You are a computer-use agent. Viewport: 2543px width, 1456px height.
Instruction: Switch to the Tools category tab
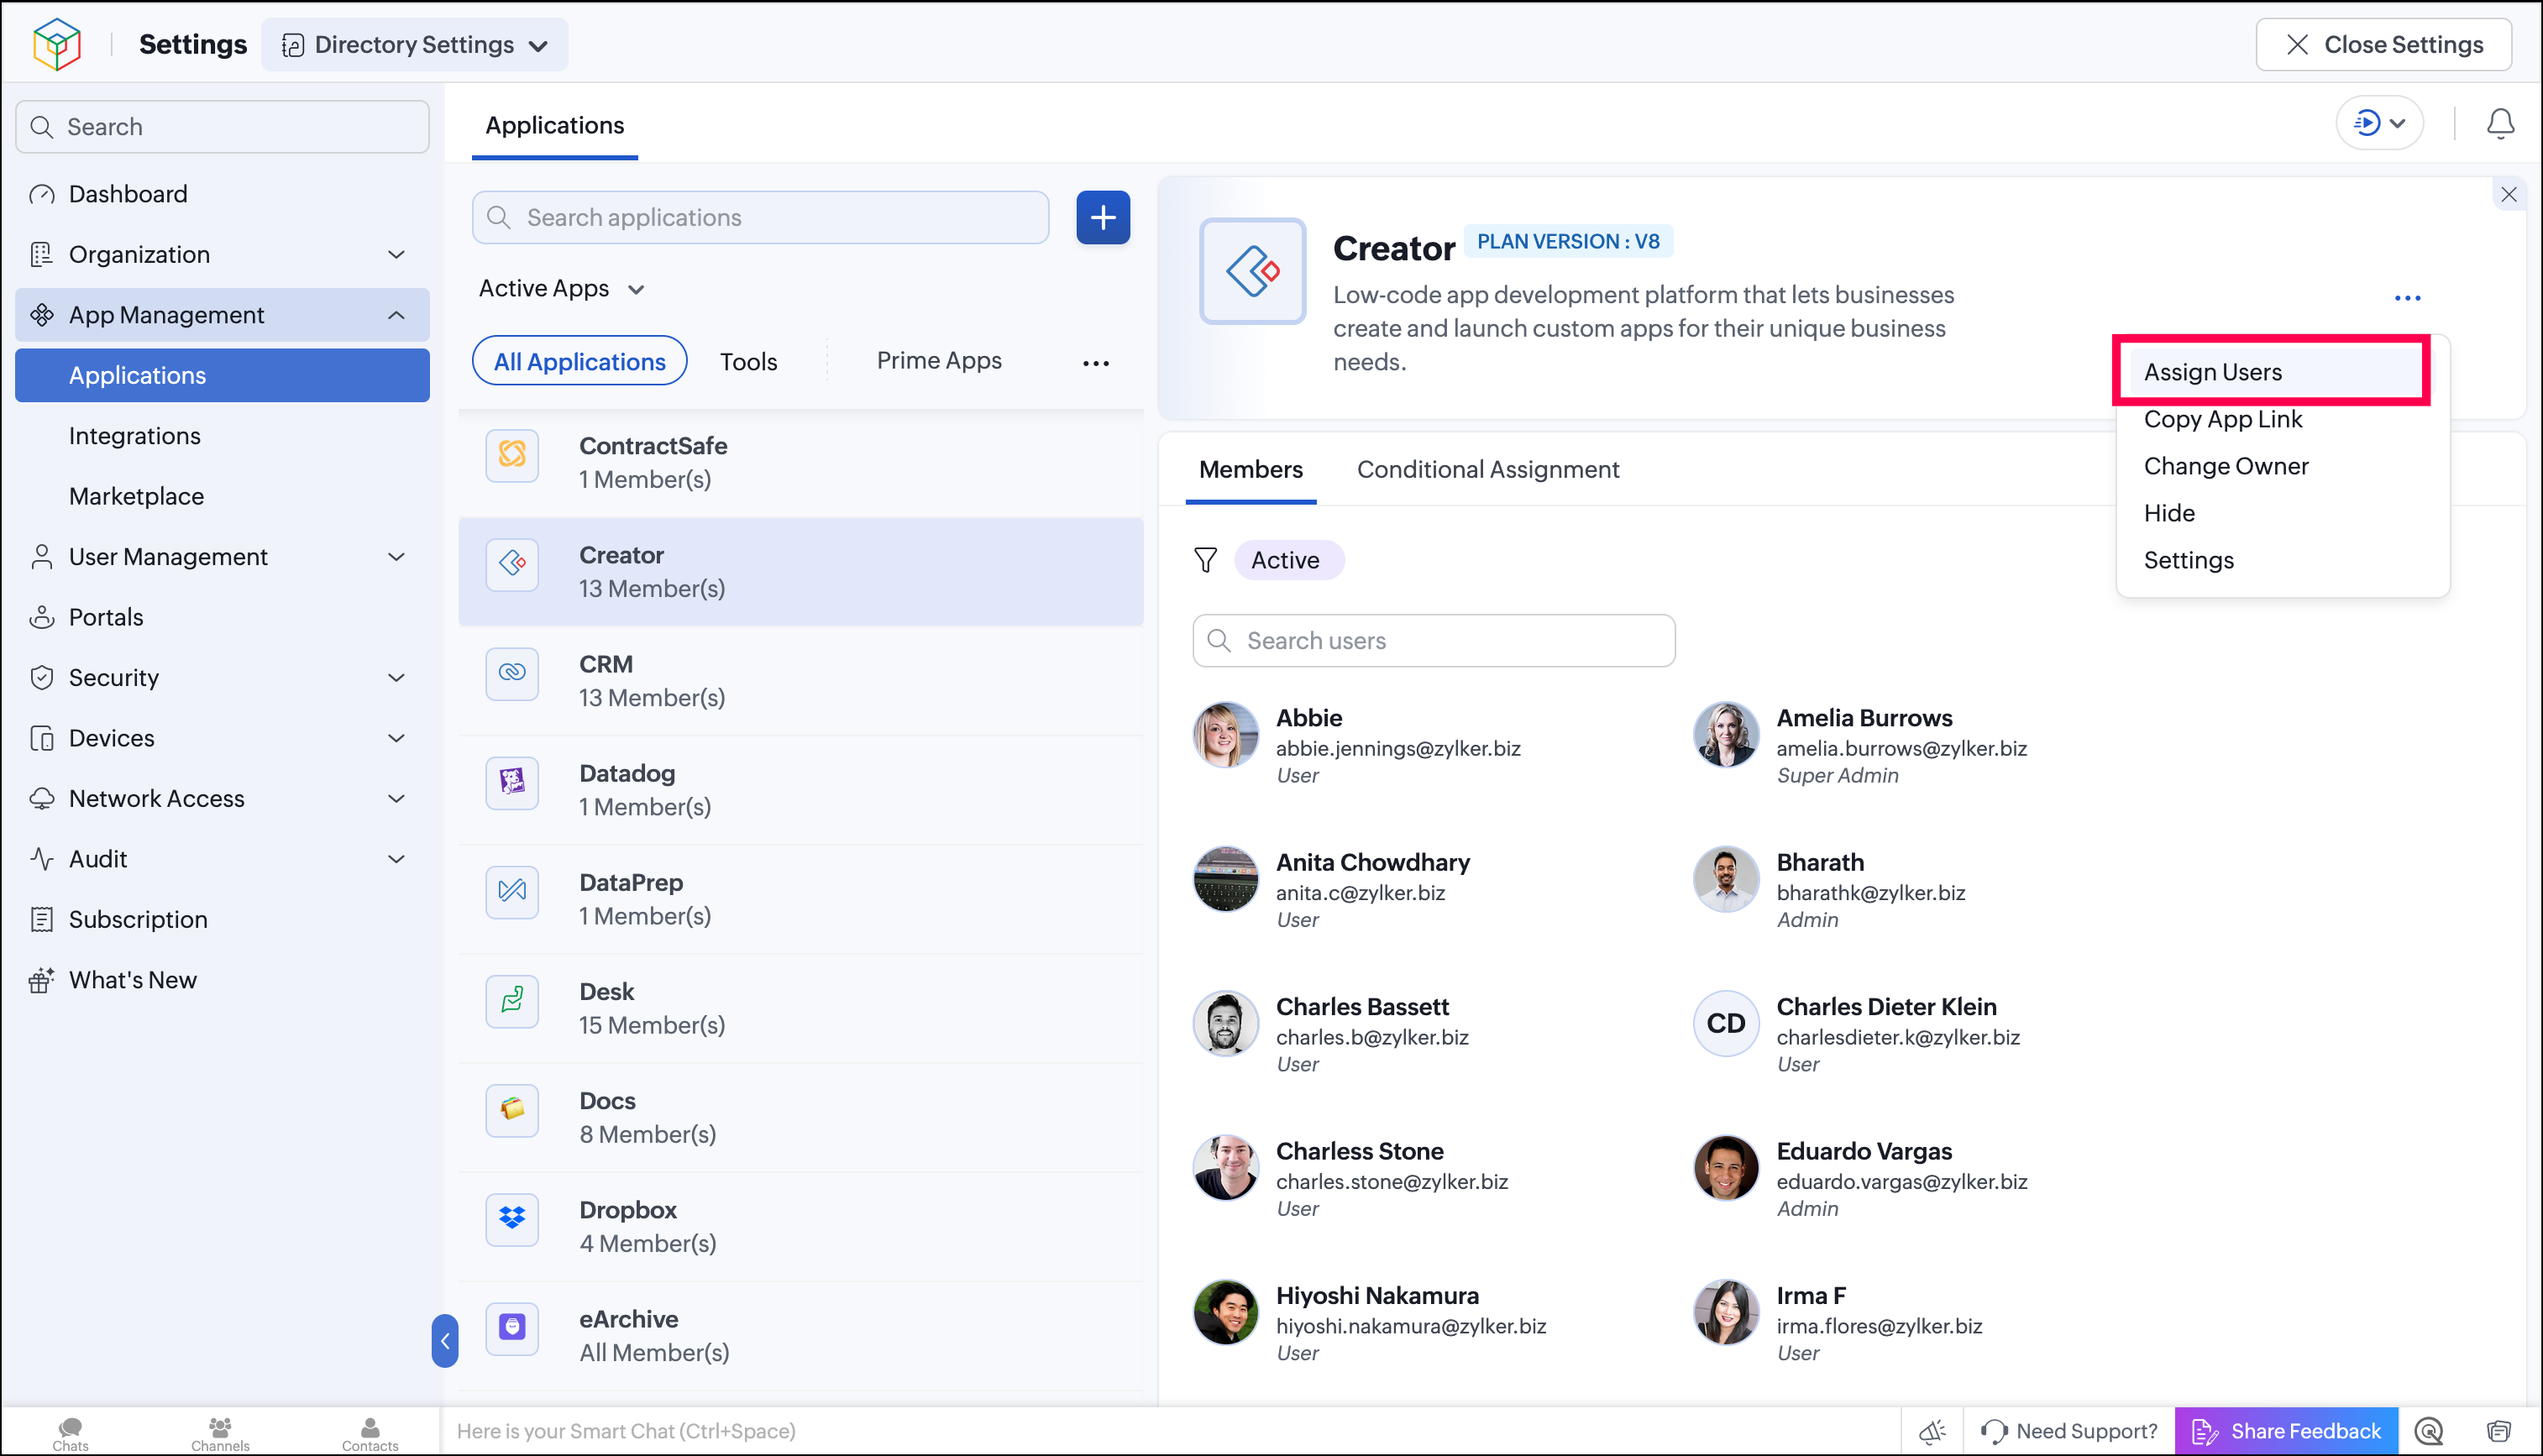[x=748, y=361]
